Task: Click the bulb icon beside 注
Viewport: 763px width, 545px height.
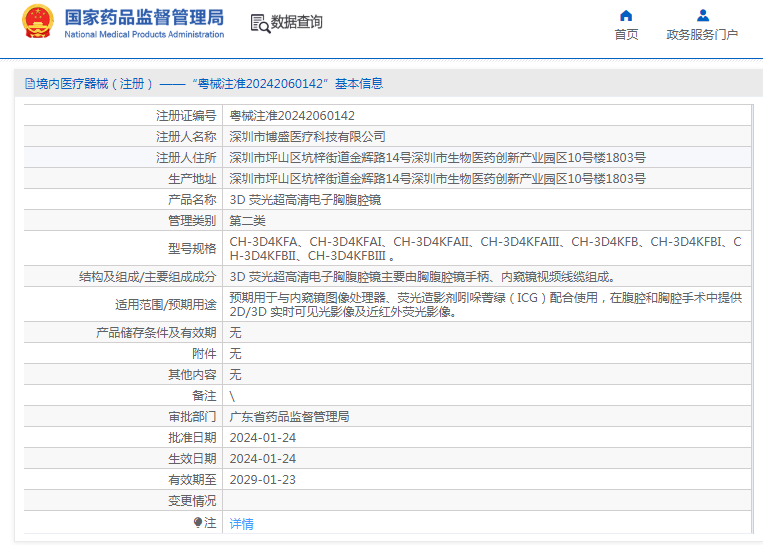Action: [198, 523]
